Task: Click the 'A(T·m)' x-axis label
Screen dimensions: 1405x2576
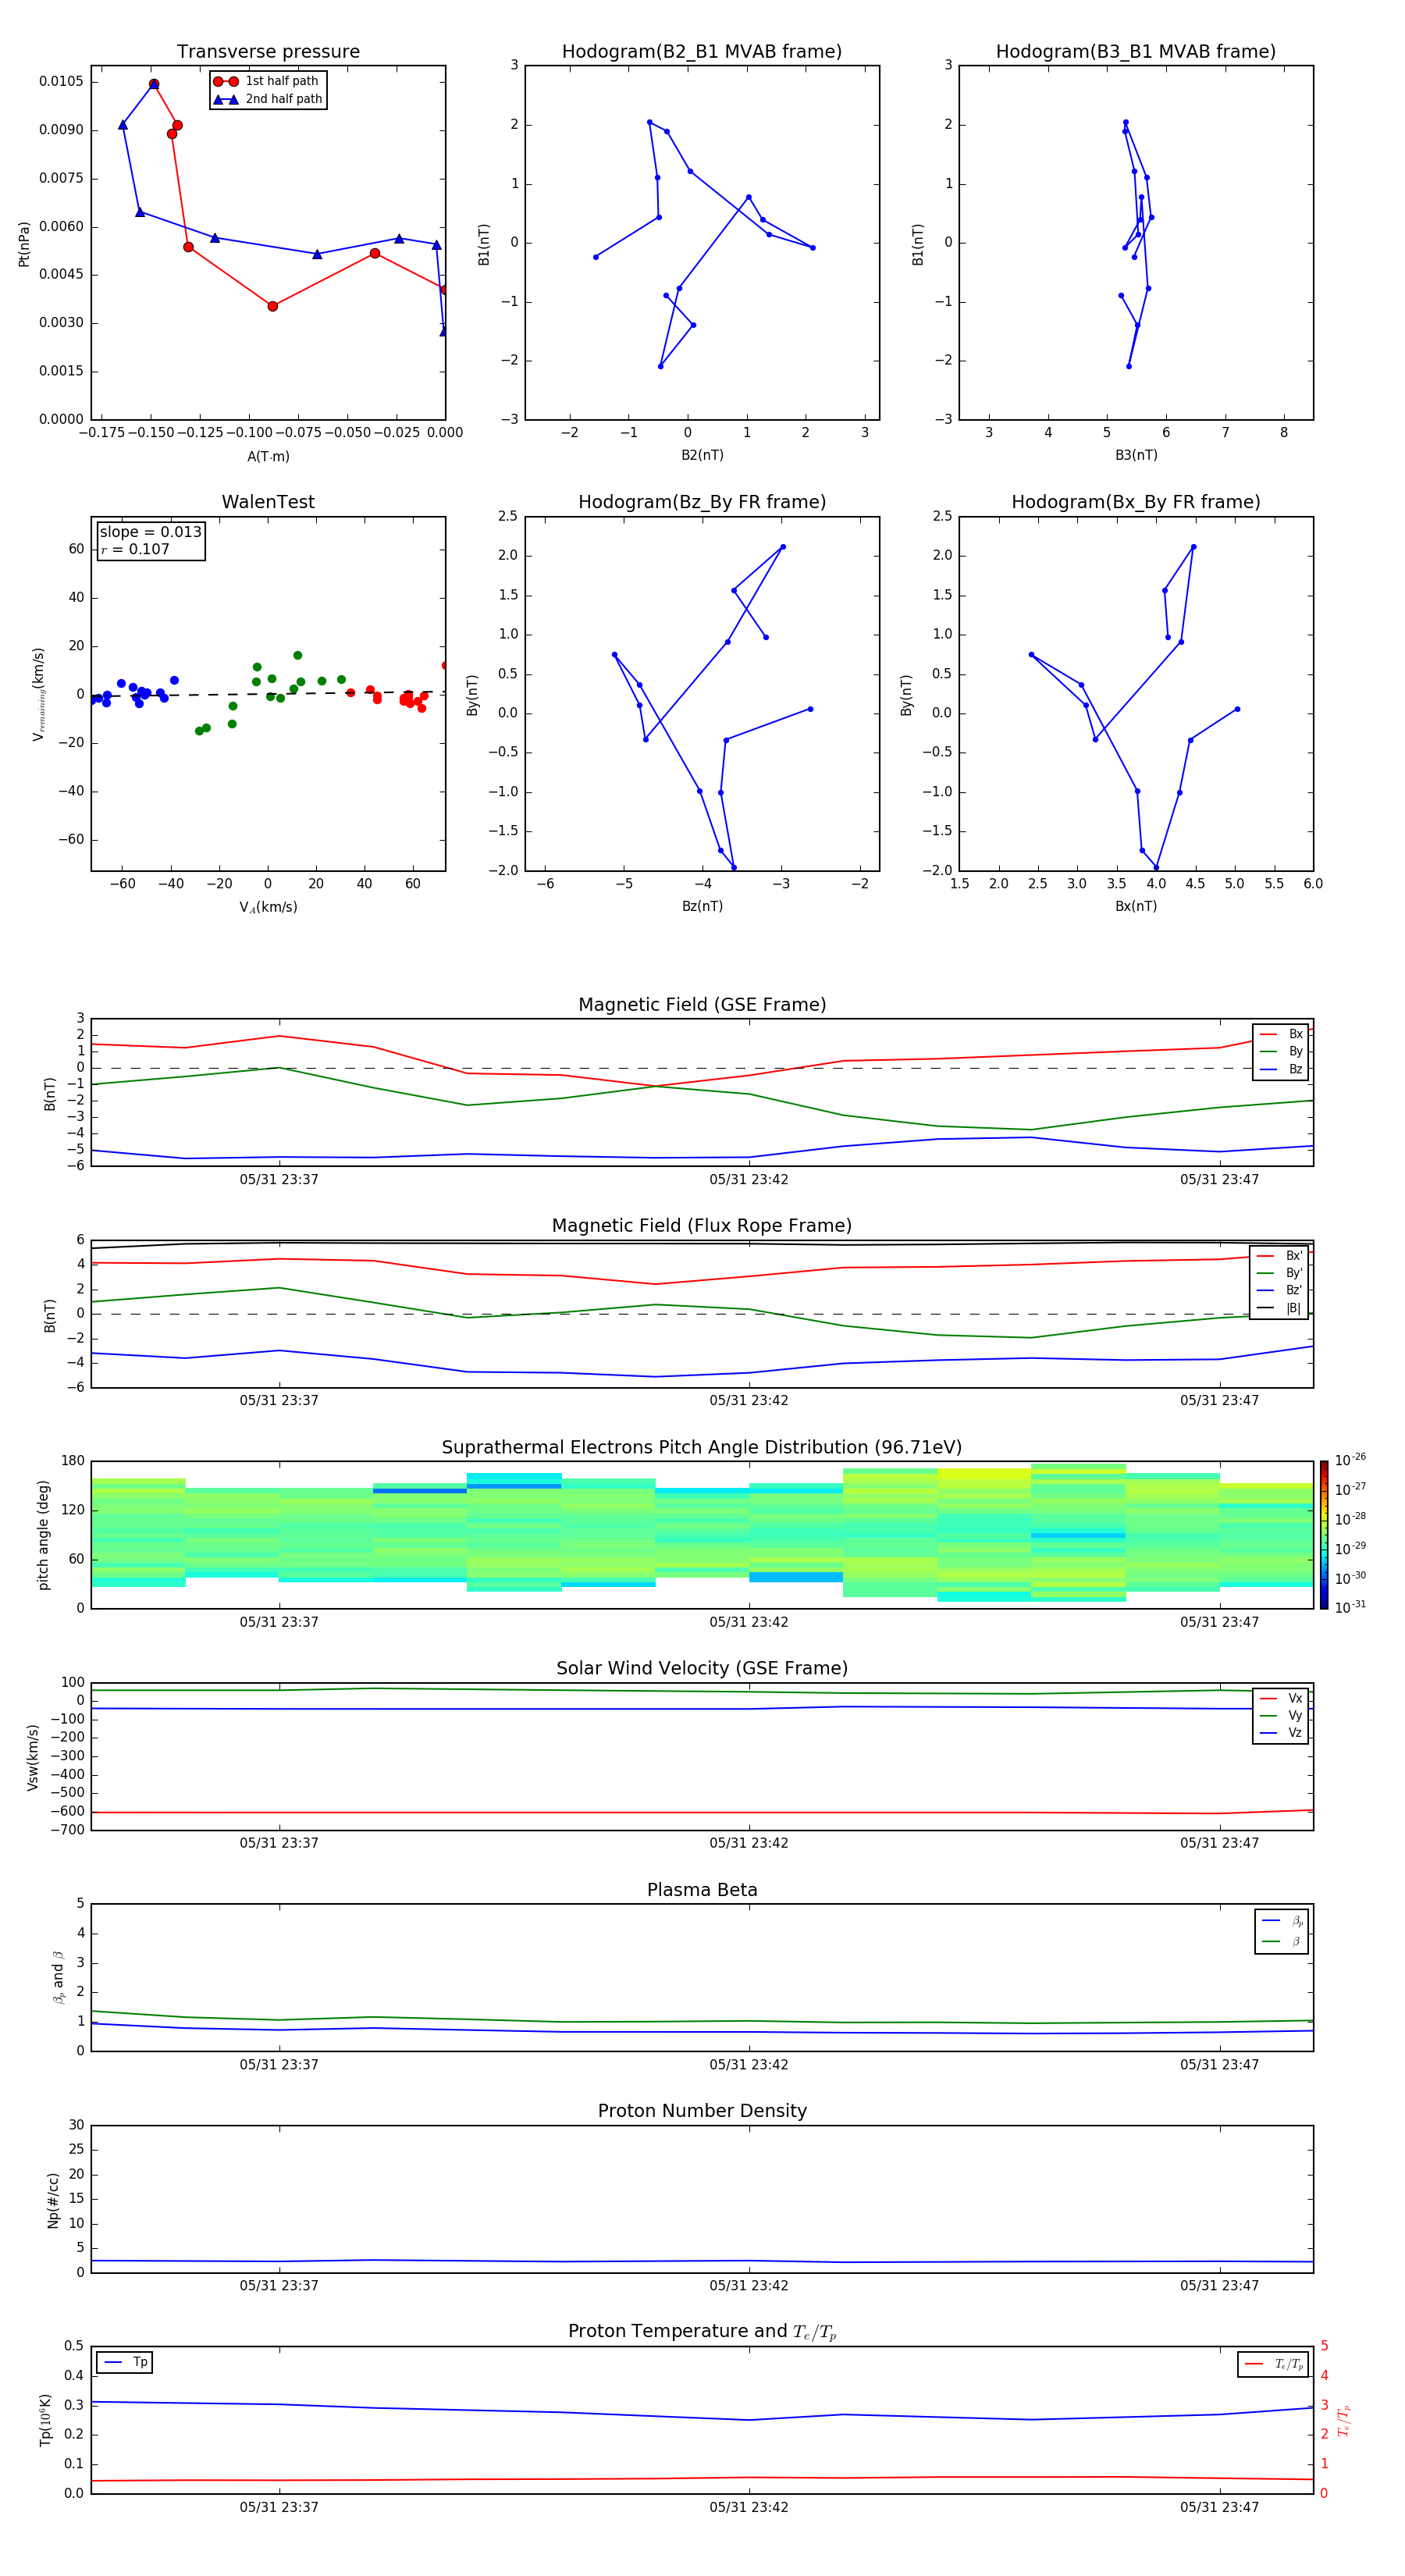Action: [x=268, y=457]
